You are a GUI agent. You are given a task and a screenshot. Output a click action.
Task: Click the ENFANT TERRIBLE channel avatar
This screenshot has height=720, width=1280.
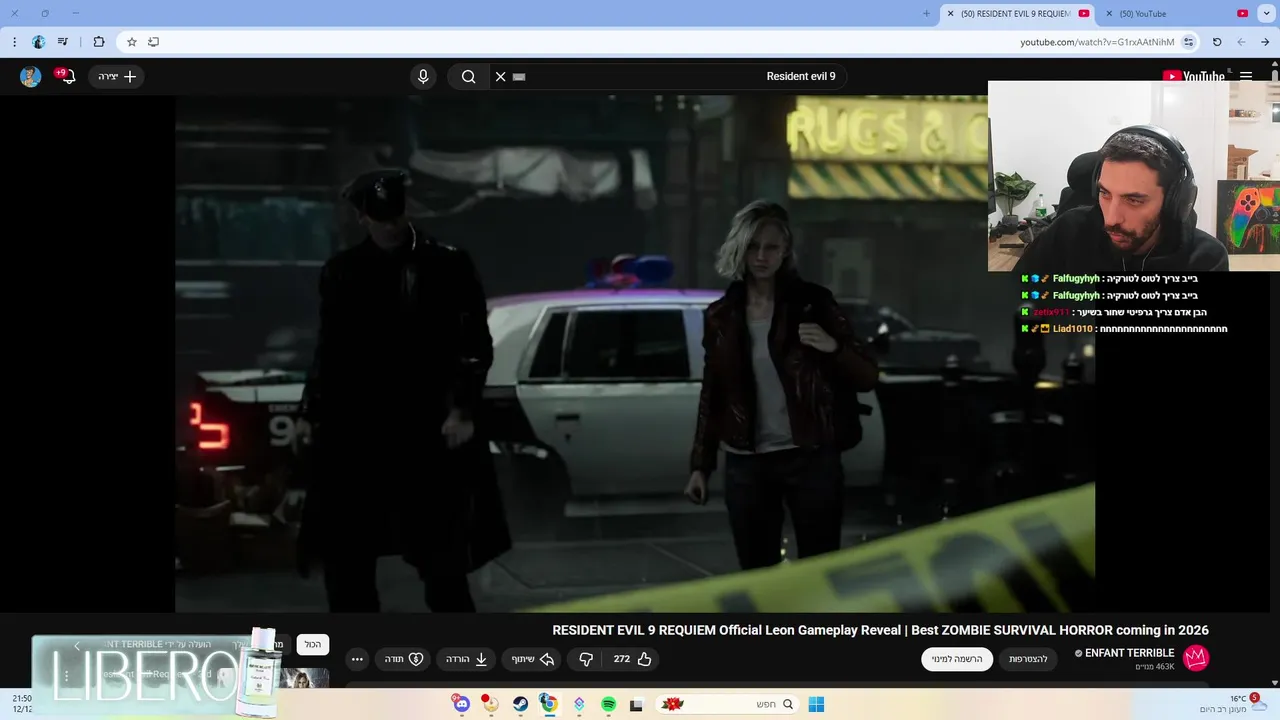point(1196,658)
